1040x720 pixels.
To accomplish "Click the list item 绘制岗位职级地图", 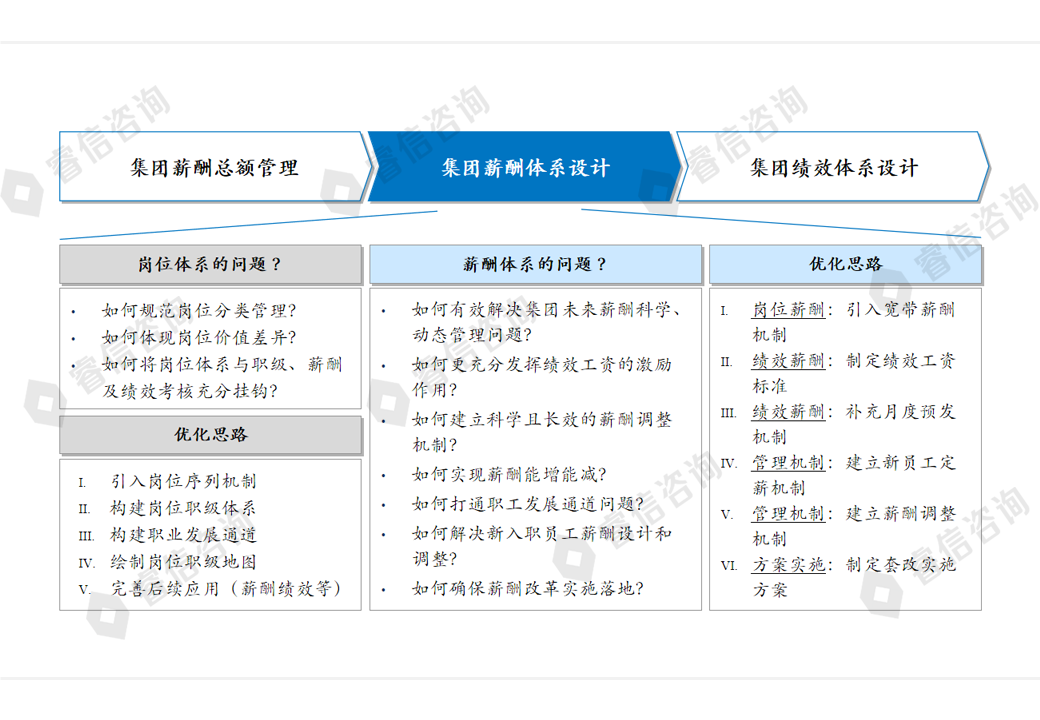I will point(183,562).
